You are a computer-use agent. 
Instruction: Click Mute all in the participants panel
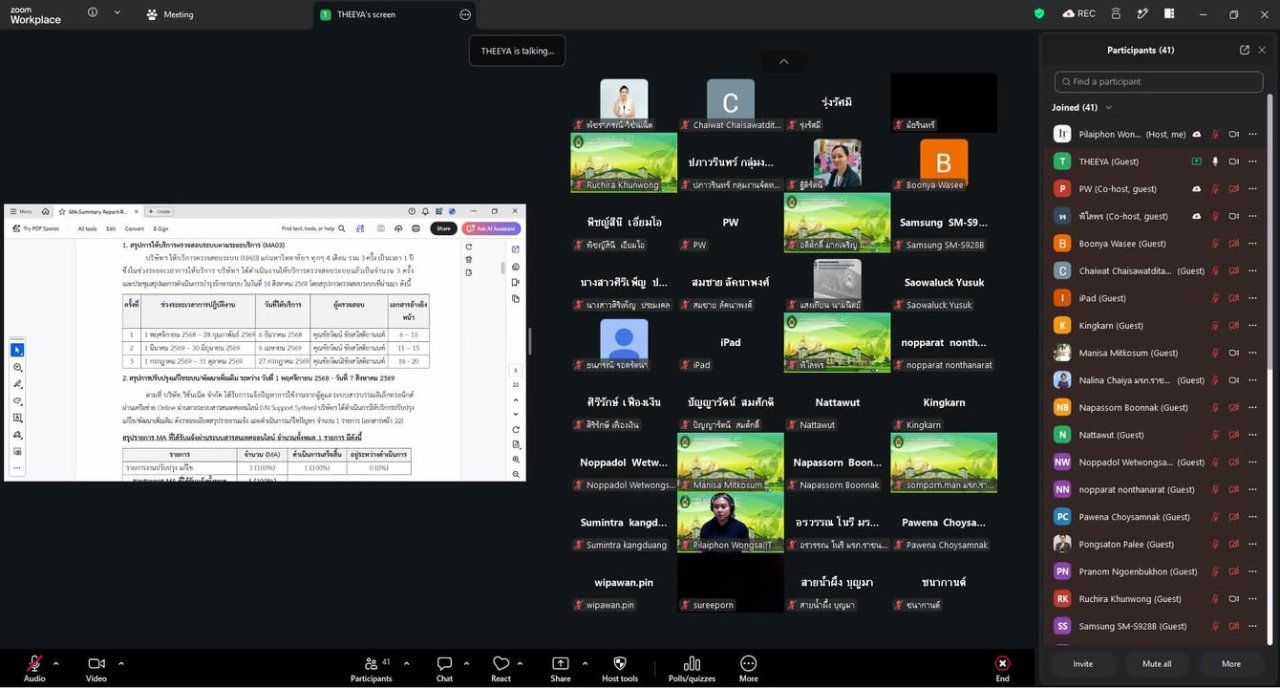pyautogui.click(x=1157, y=664)
